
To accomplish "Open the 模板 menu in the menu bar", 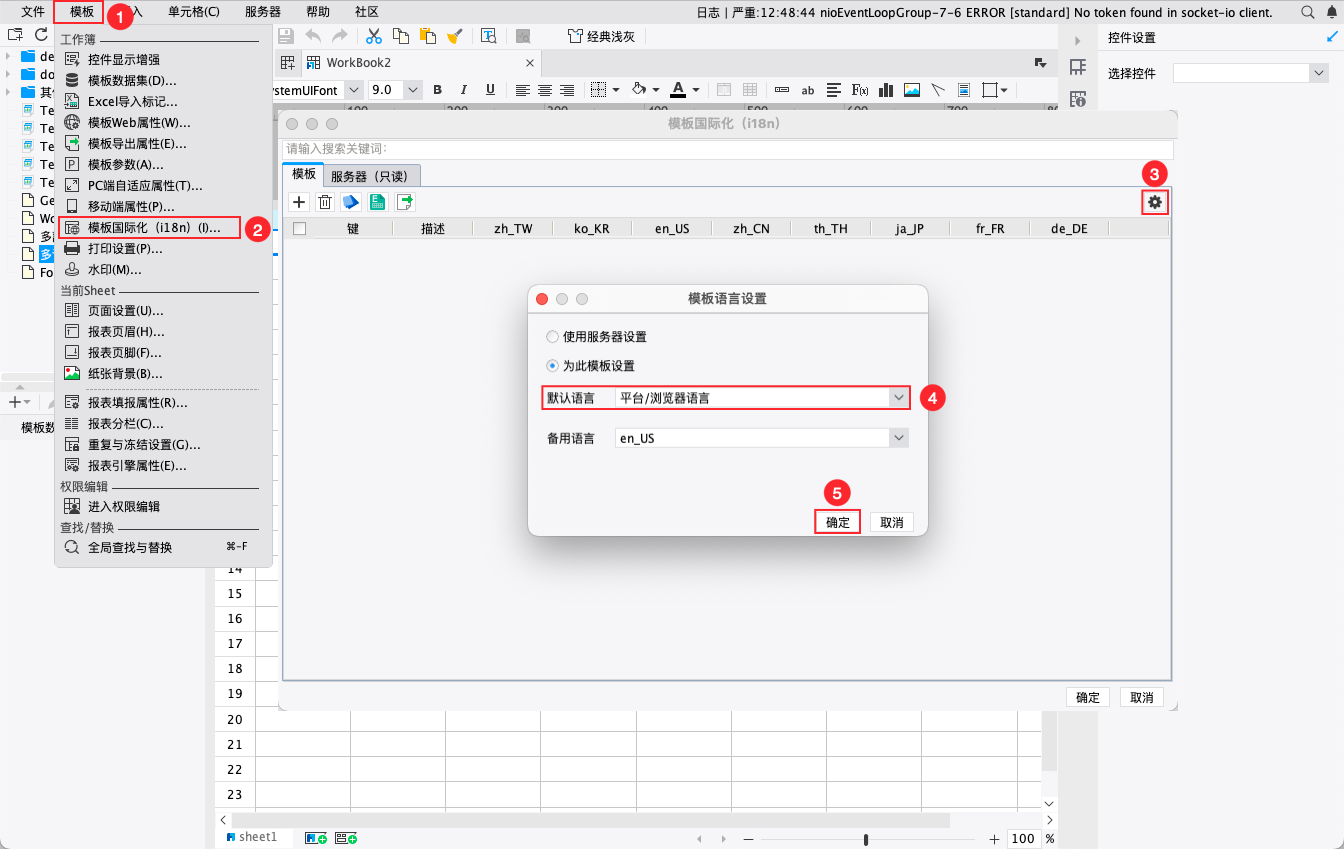I will (82, 12).
